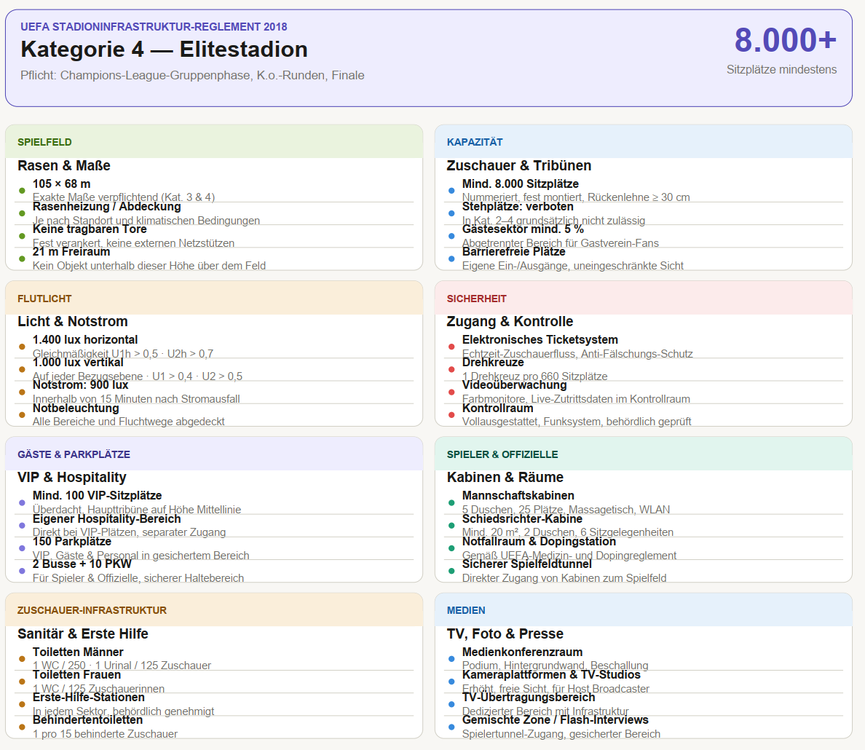
Task: Click 'Mind. 8.000 Sitzplätze' entry
Action: [520, 184]
